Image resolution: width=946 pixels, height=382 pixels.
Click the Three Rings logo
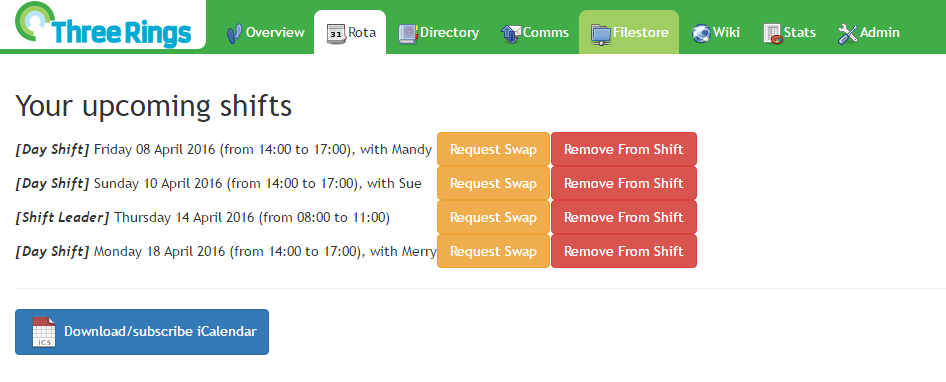point(103,25)
